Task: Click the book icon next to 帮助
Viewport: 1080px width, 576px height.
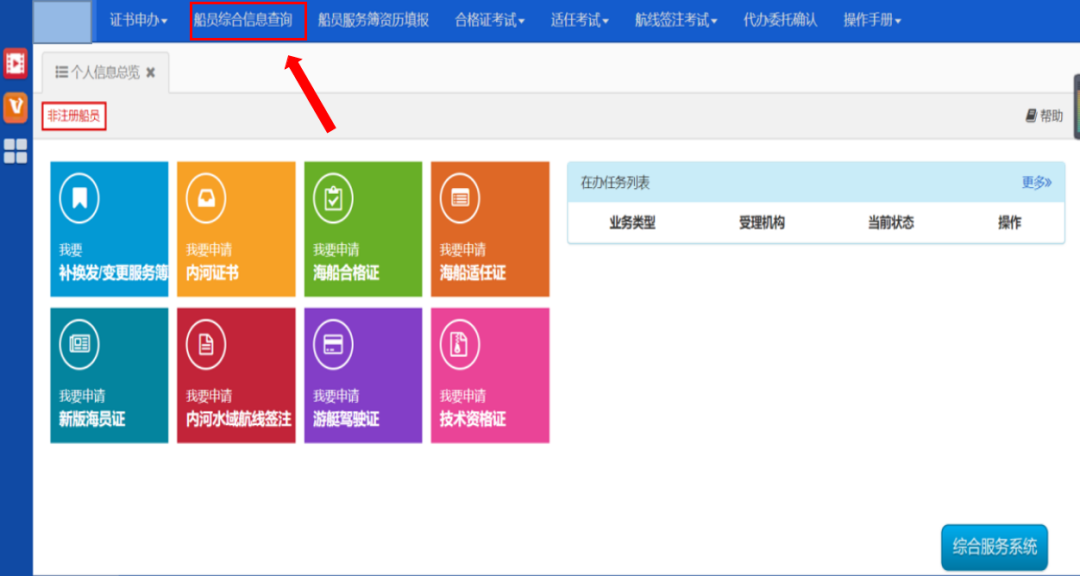Action: point(1031,116)
